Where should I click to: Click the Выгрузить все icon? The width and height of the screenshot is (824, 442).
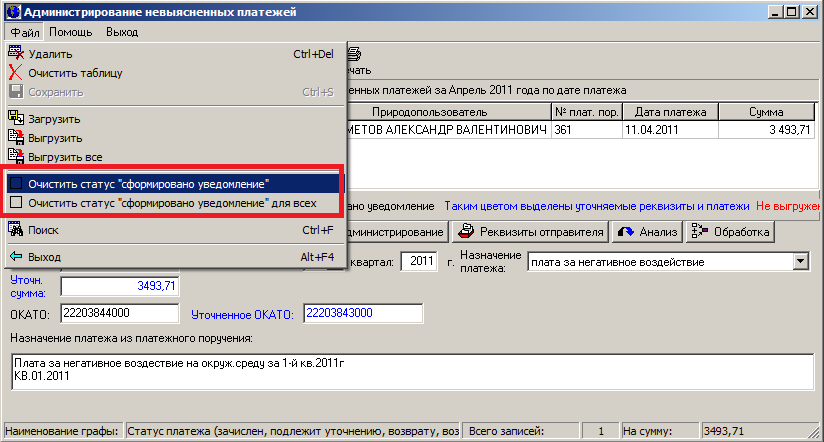point(15,157)
